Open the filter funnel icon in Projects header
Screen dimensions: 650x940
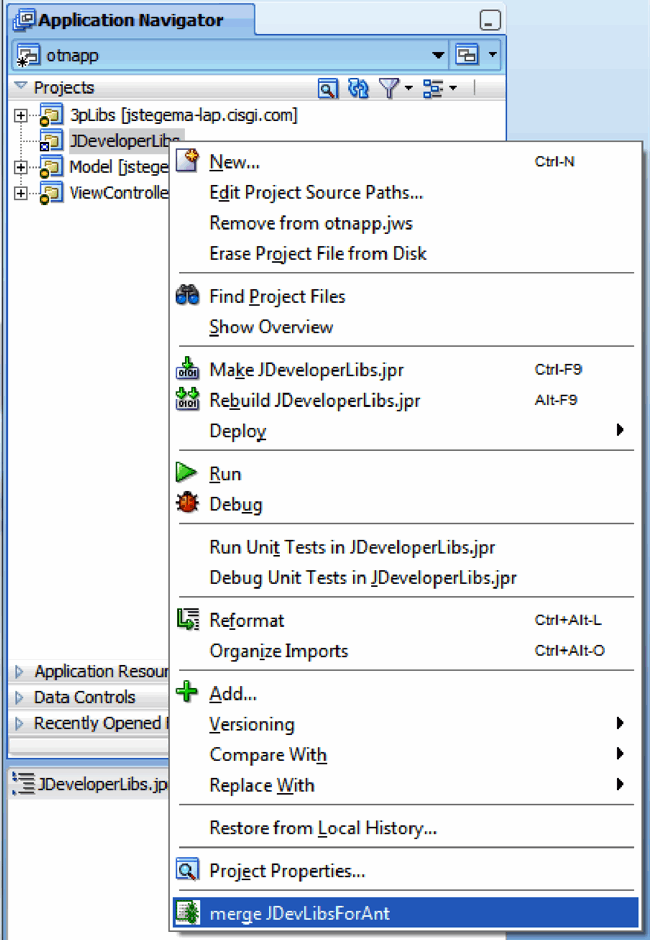[x=389, y=89]
